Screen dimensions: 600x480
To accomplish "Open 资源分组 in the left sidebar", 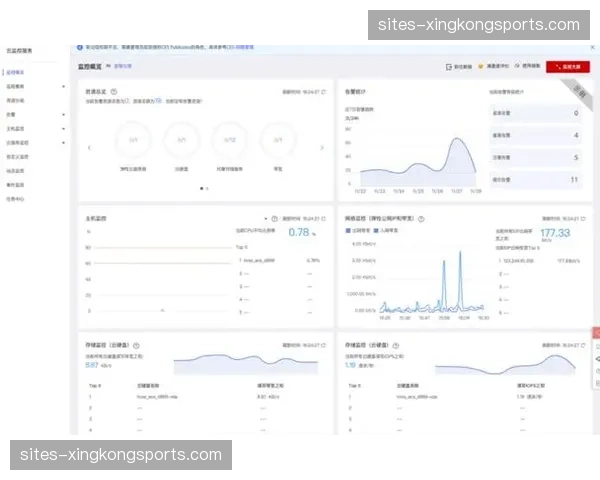I will pyautogui.click(x=18, y=100).
